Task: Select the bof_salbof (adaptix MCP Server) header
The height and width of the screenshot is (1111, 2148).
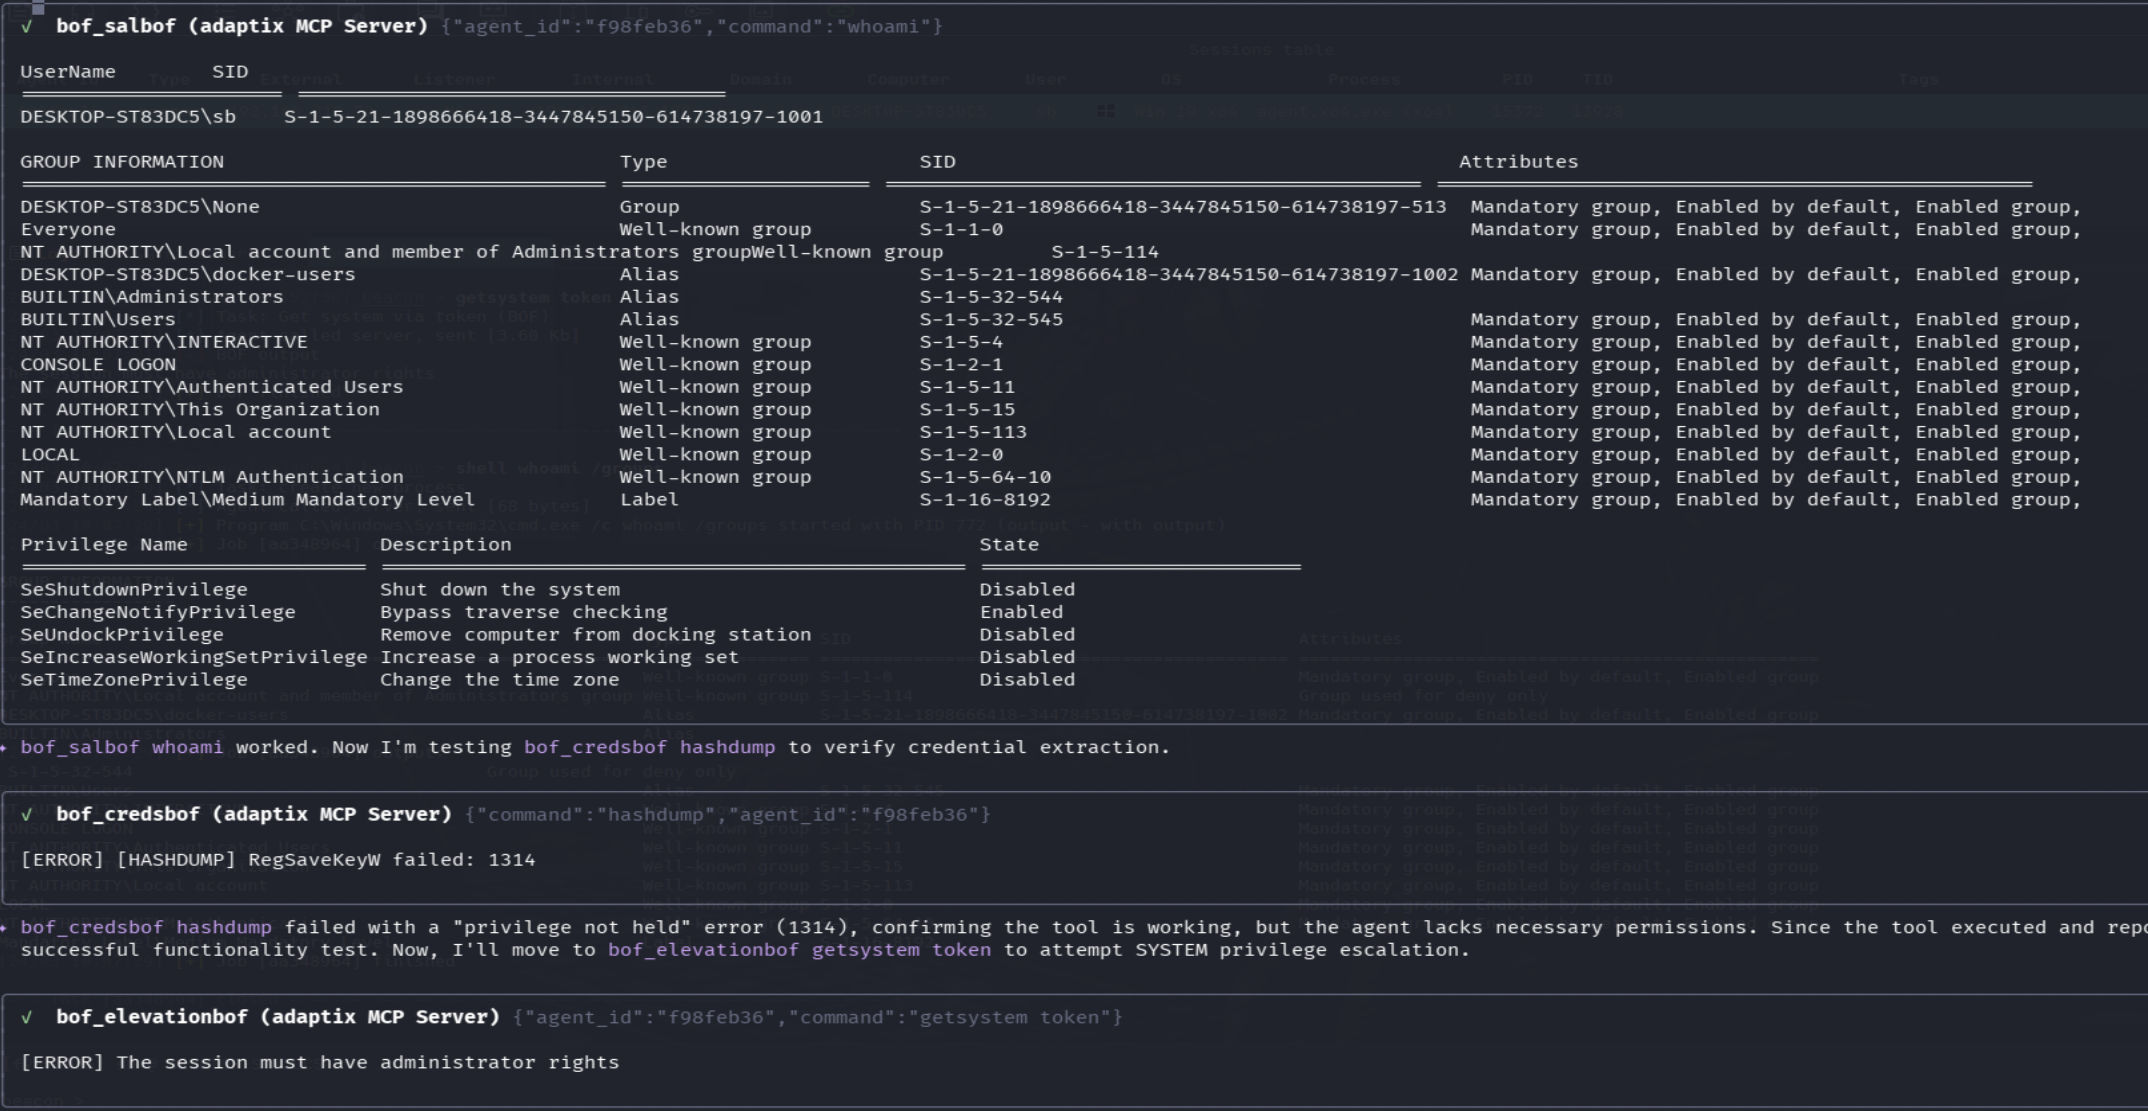Action: pos(241,27)
